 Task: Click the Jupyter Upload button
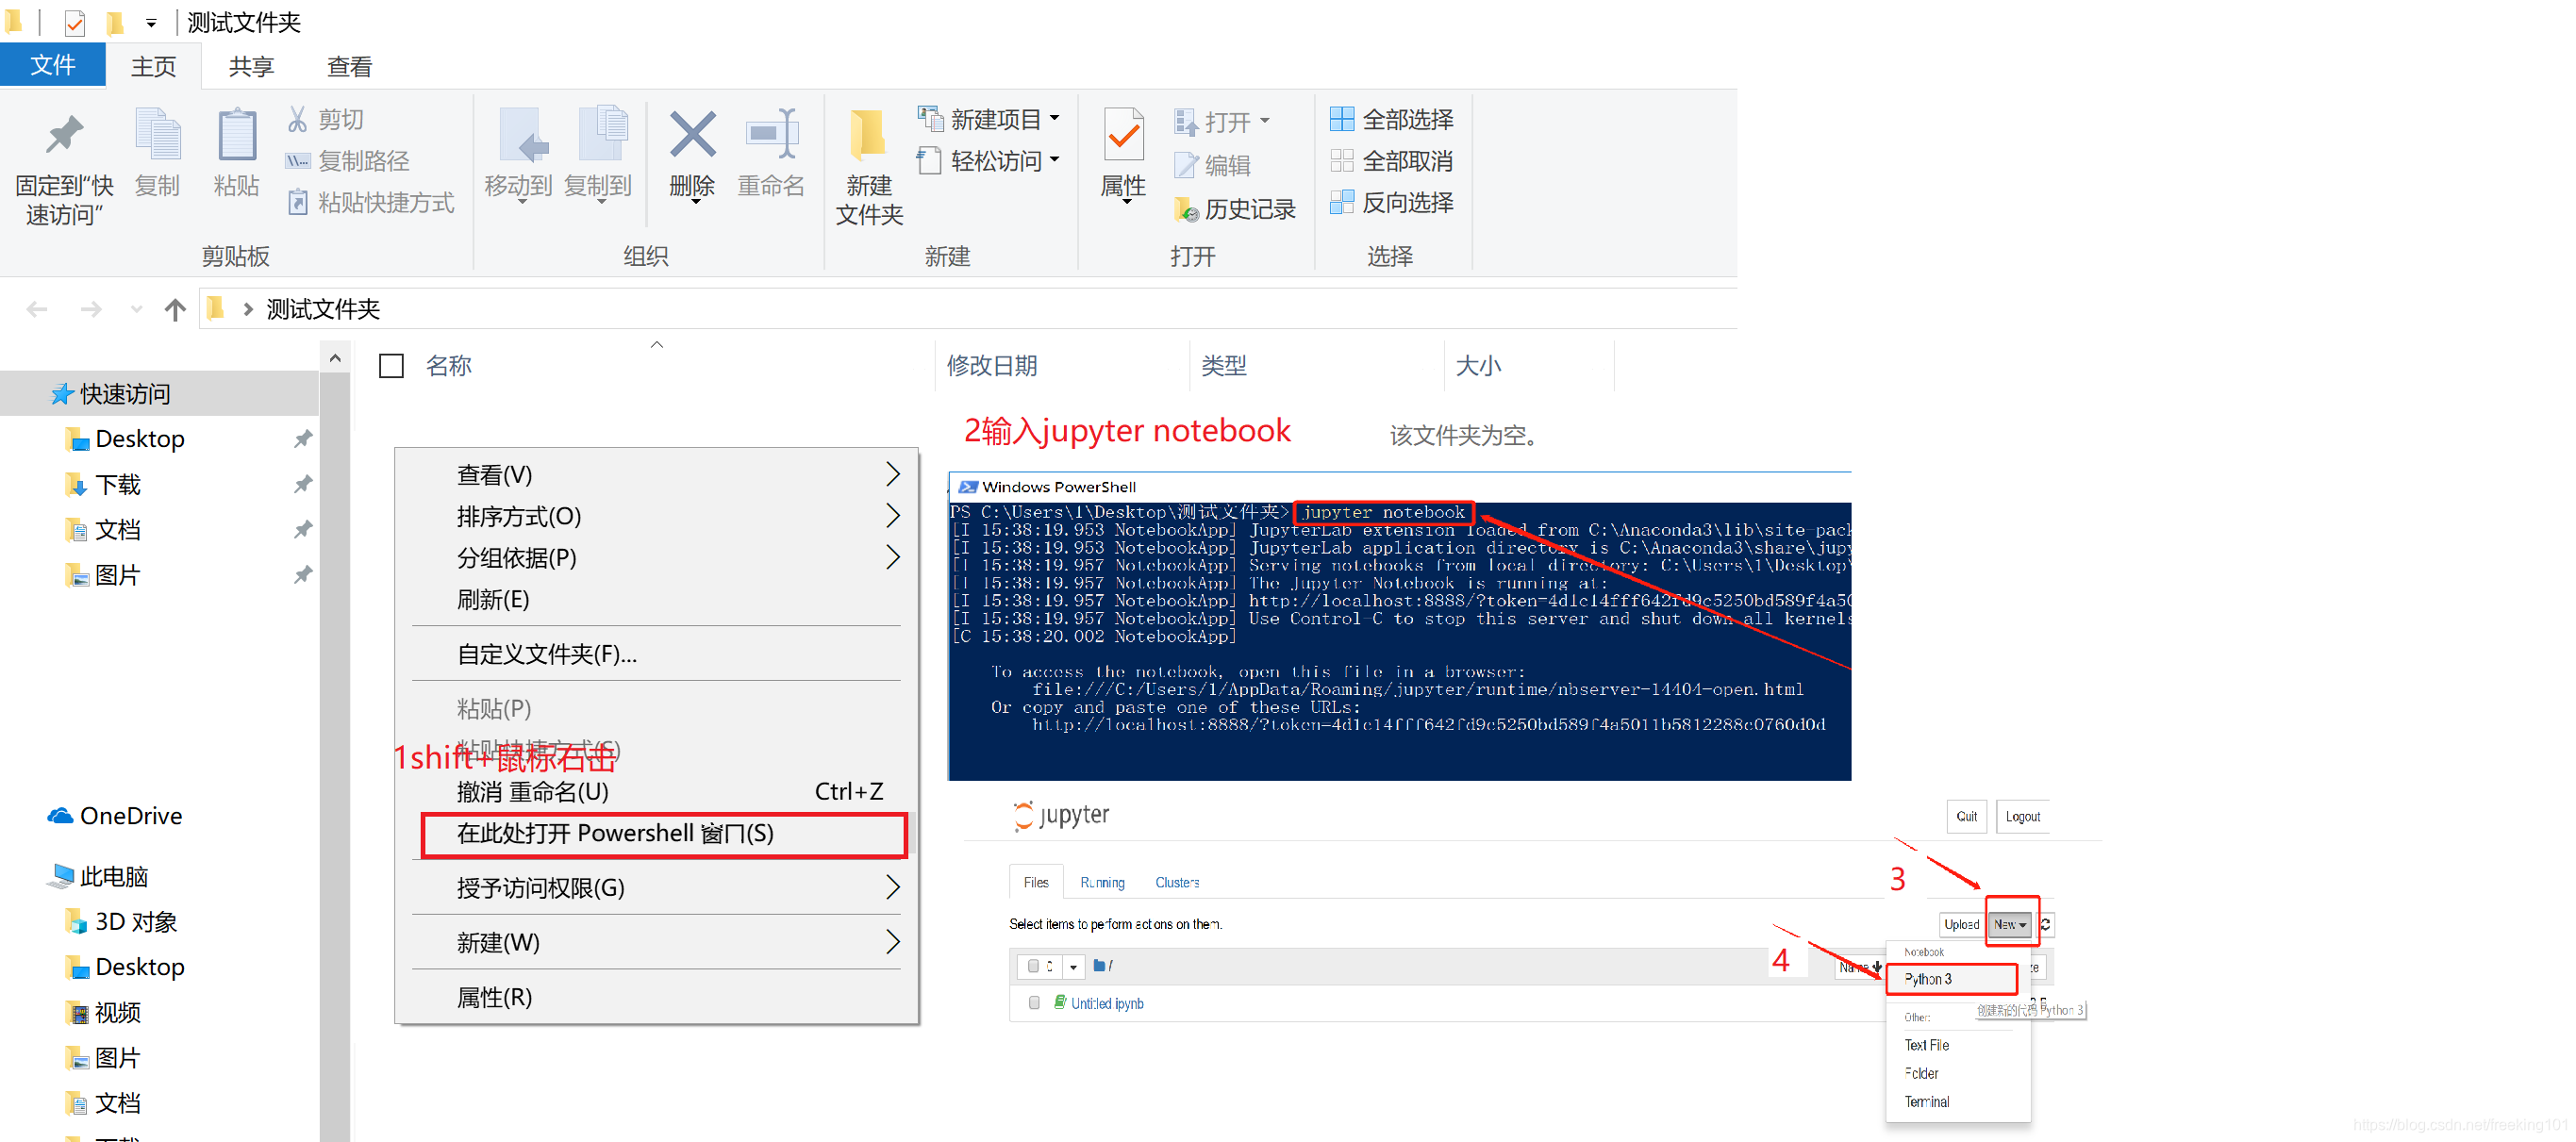click(1960, 925)
